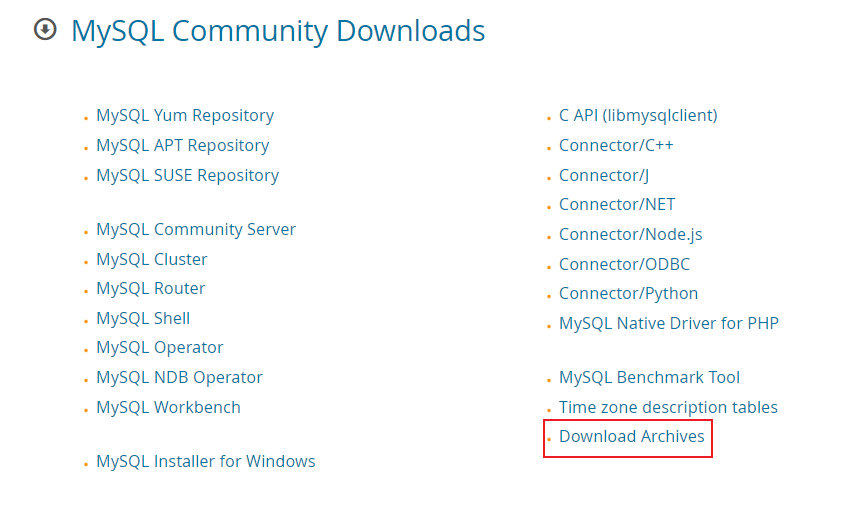Open the Download Archives link
This screenshot has height=513, width=846.
tap(632, 436)
